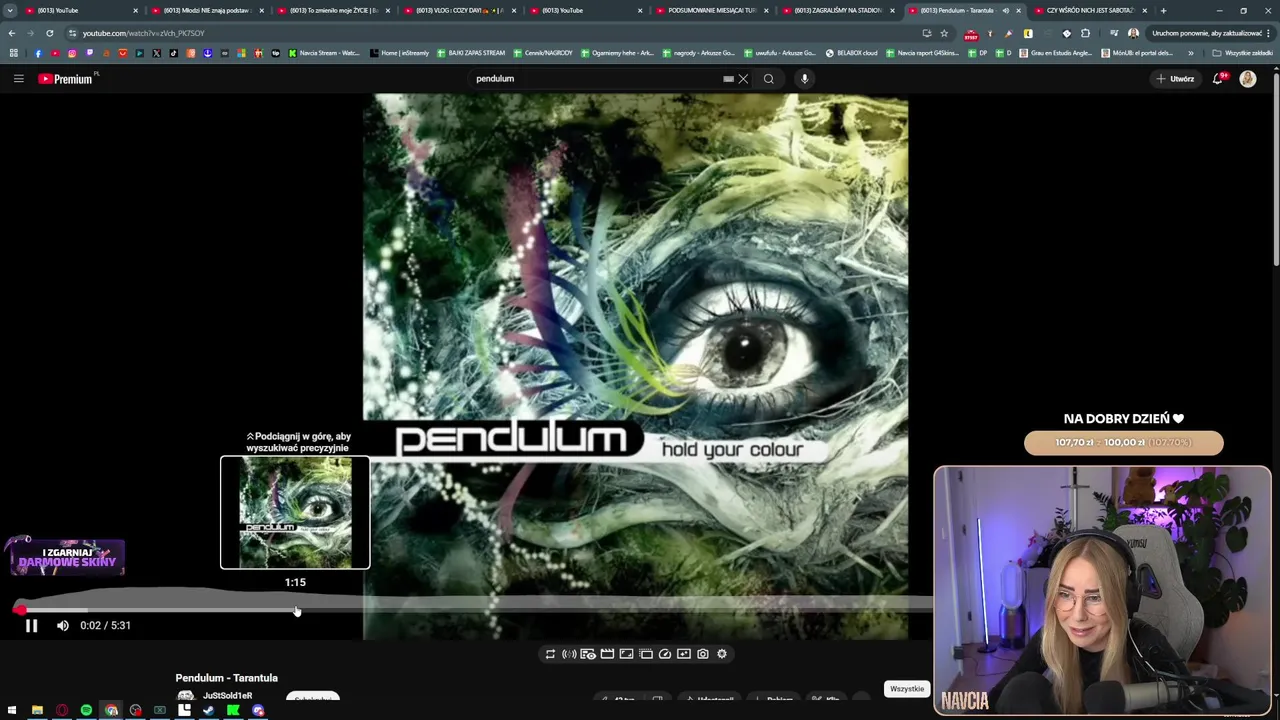This screenshot has width=1280, height=720.
Task: Switch to the 'VLOG | COZY DAY' tab
Action: pos(458,10)
